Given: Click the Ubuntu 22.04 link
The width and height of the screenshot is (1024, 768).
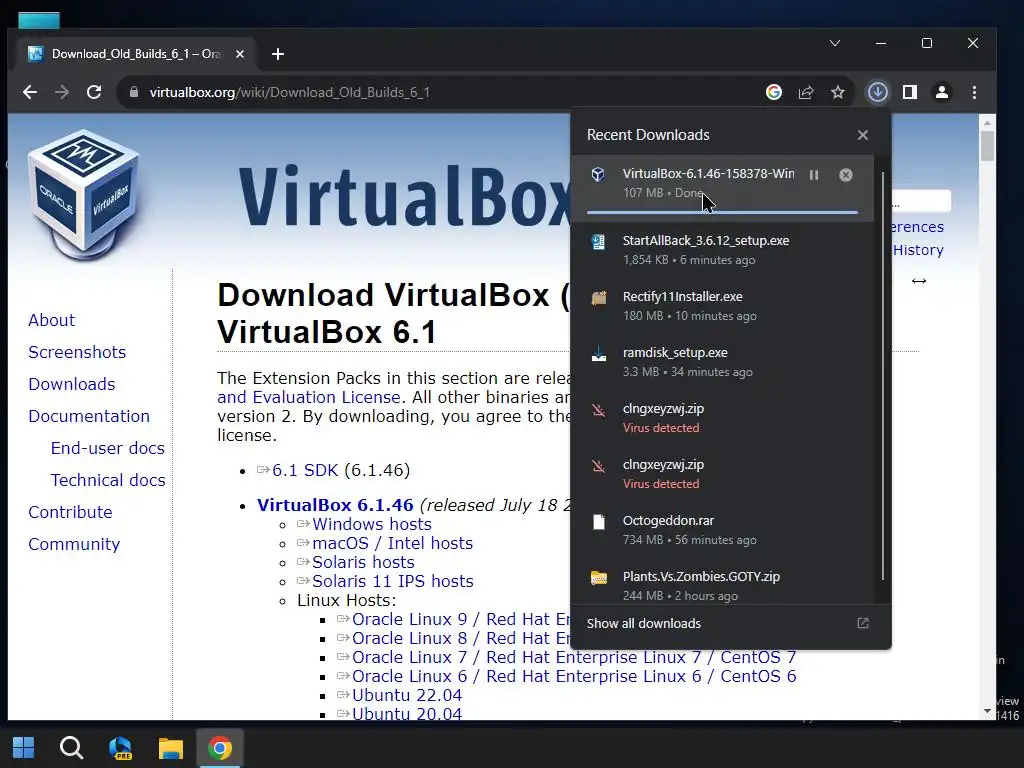Looking at the screenshot, I should tap(407, 695).
